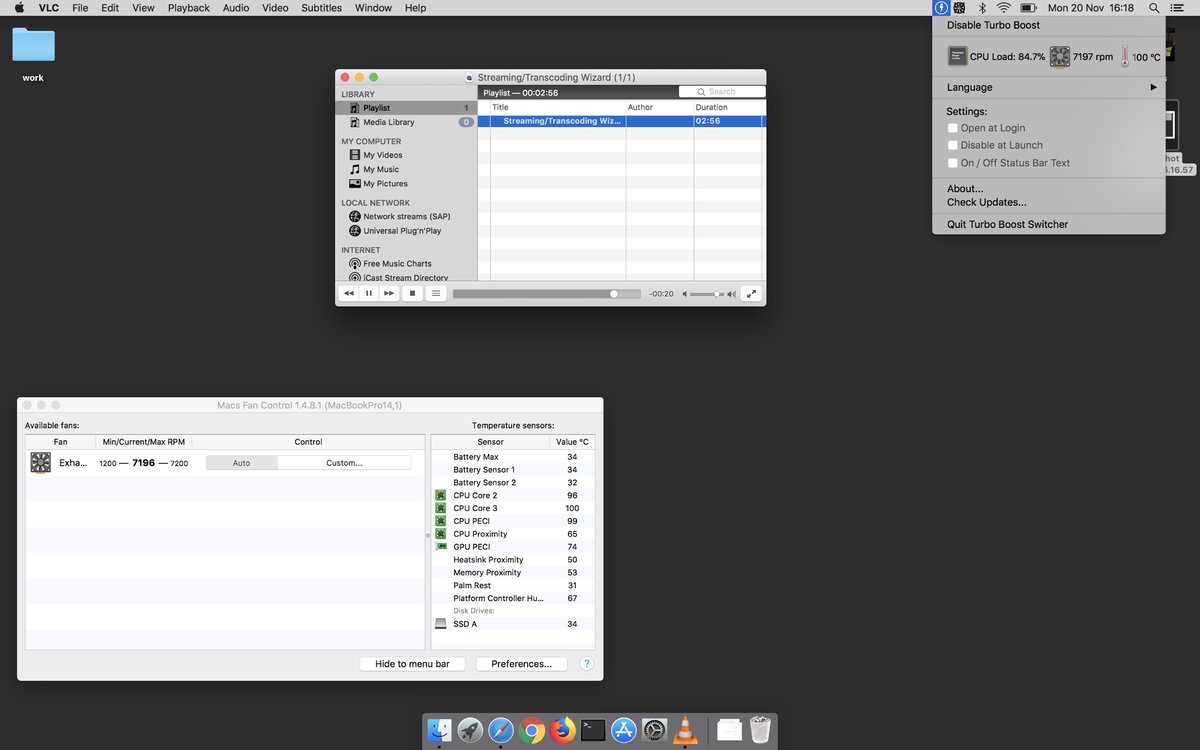Click Macs Fan Control menu bar icon
1200x750 pixels.
(959, 8)
